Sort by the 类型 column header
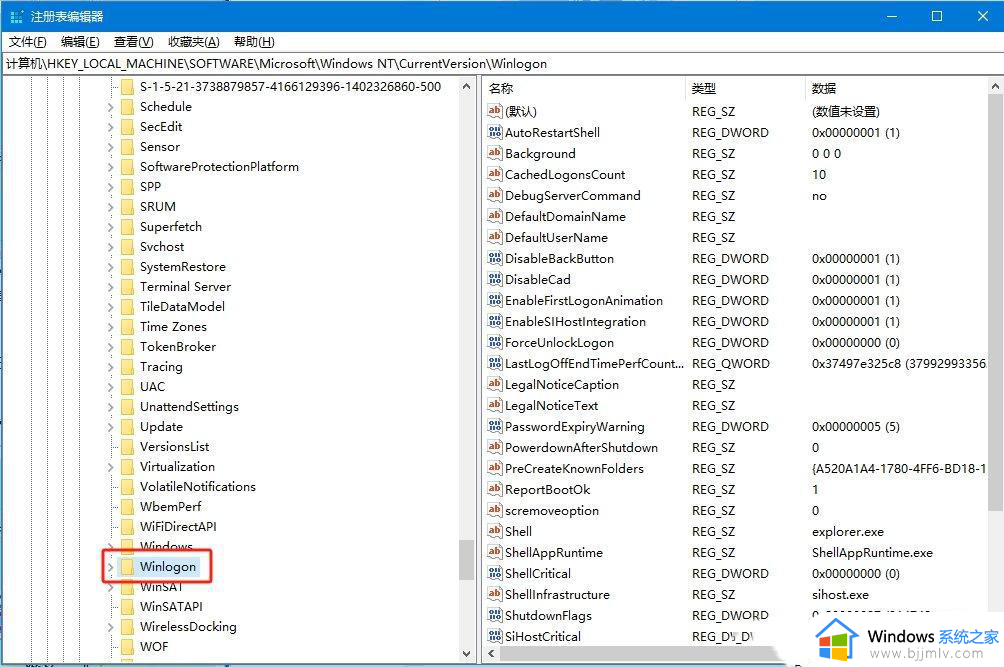This screenshot has height=667, width=1004. pyautogui.click(x=745, y=88)
